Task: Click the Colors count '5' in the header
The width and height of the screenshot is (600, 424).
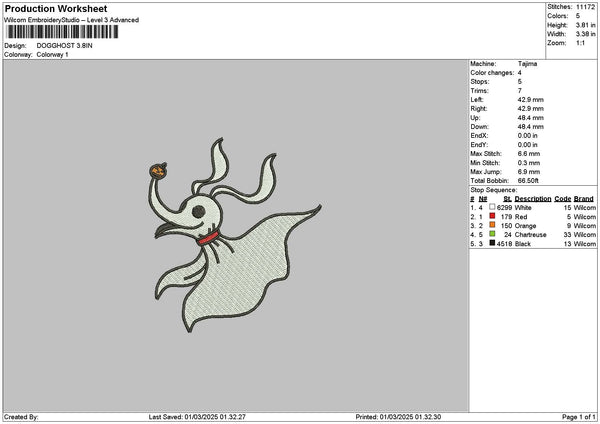Action: pyautogui.click(x=578, y=16)
